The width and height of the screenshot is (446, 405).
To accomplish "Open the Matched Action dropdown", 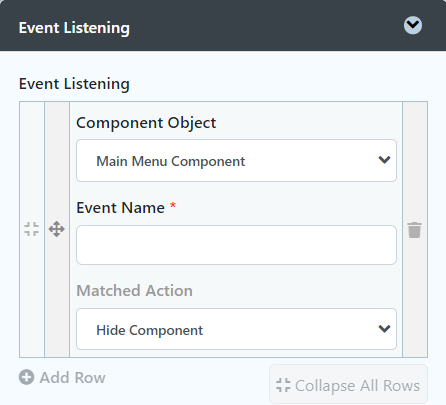I will click(x=236, y=329).
